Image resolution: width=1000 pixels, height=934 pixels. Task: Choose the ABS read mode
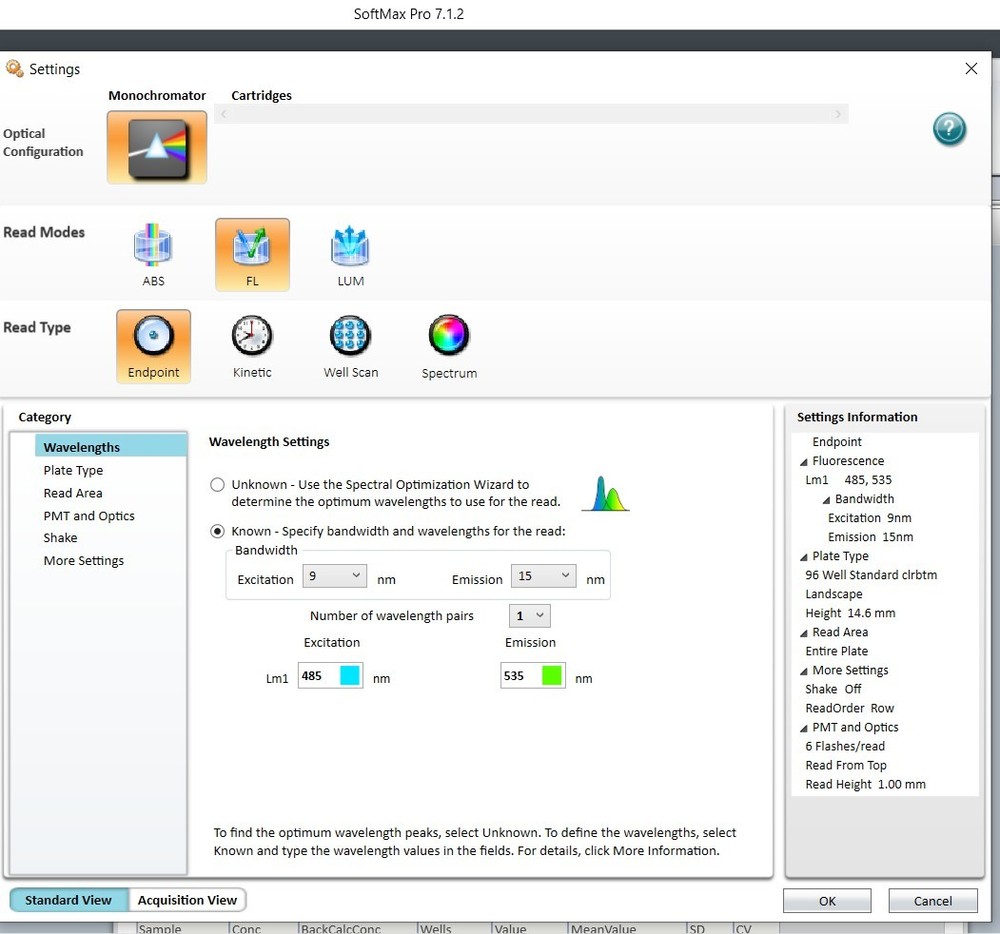(153, 255)
